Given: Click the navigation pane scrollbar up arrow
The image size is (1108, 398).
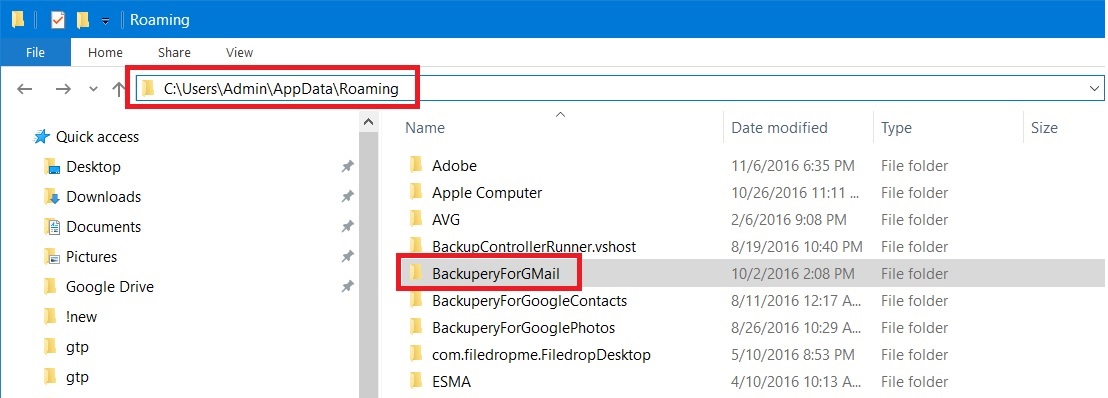Looking at the screenshot, I should click(368, 122).
